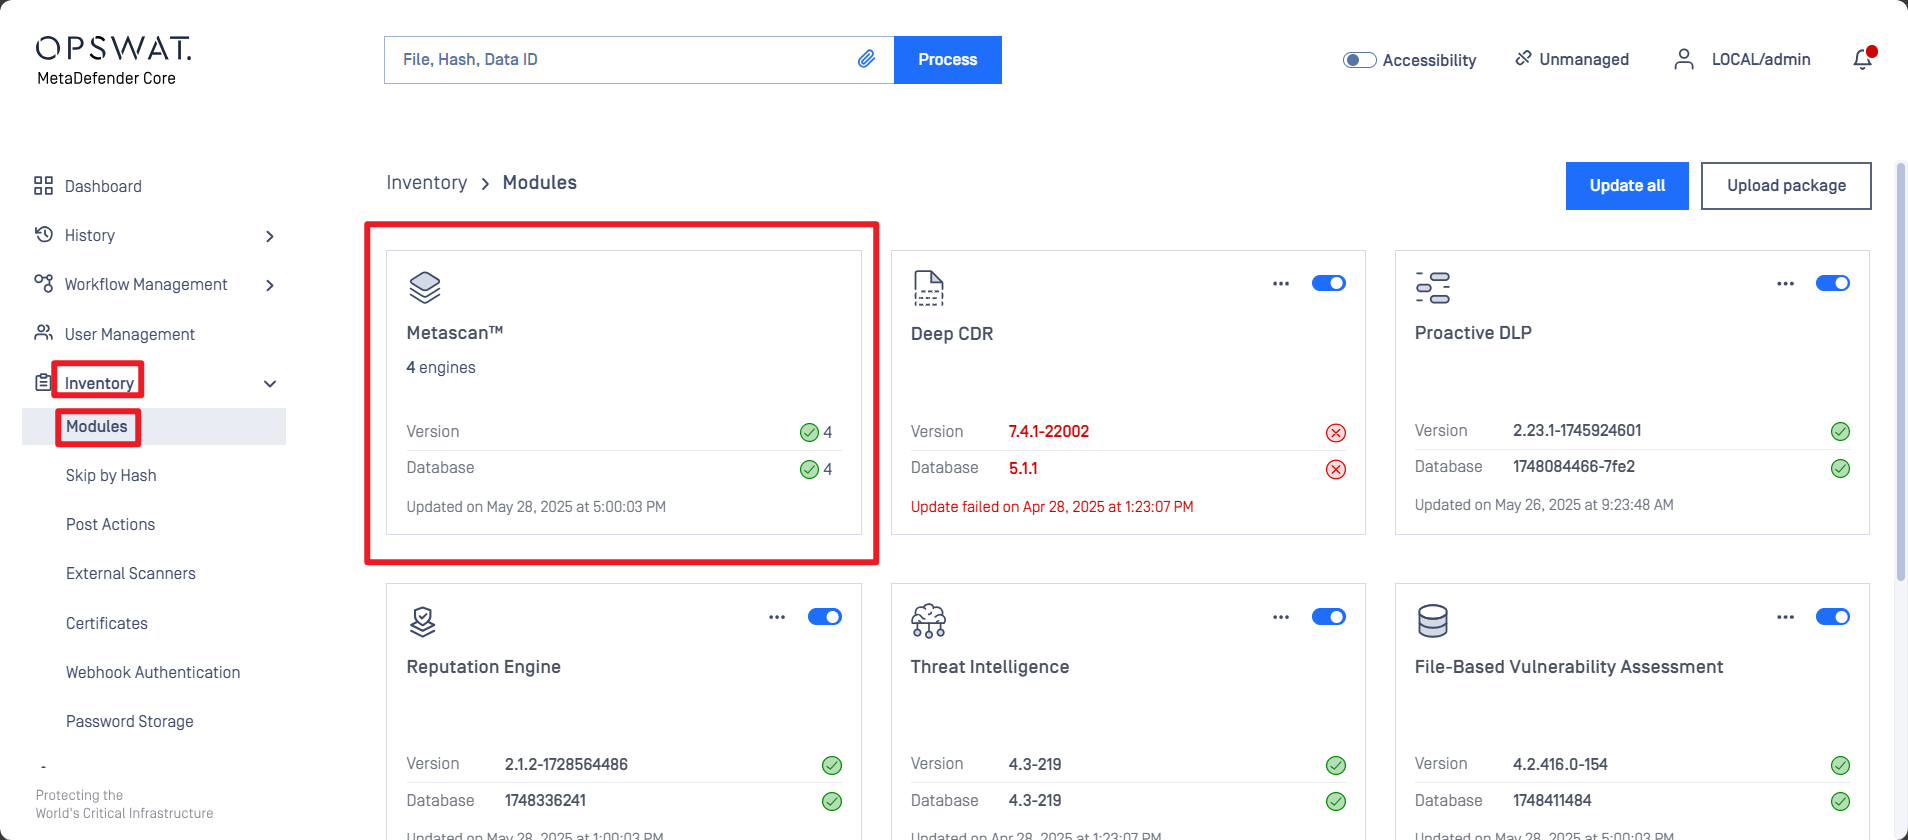The width and height of the screenshot is (1908, 840).
Task: Click the Unmanaged link-broken icon
Action: pyautogui.click(x=1523, y=58)
